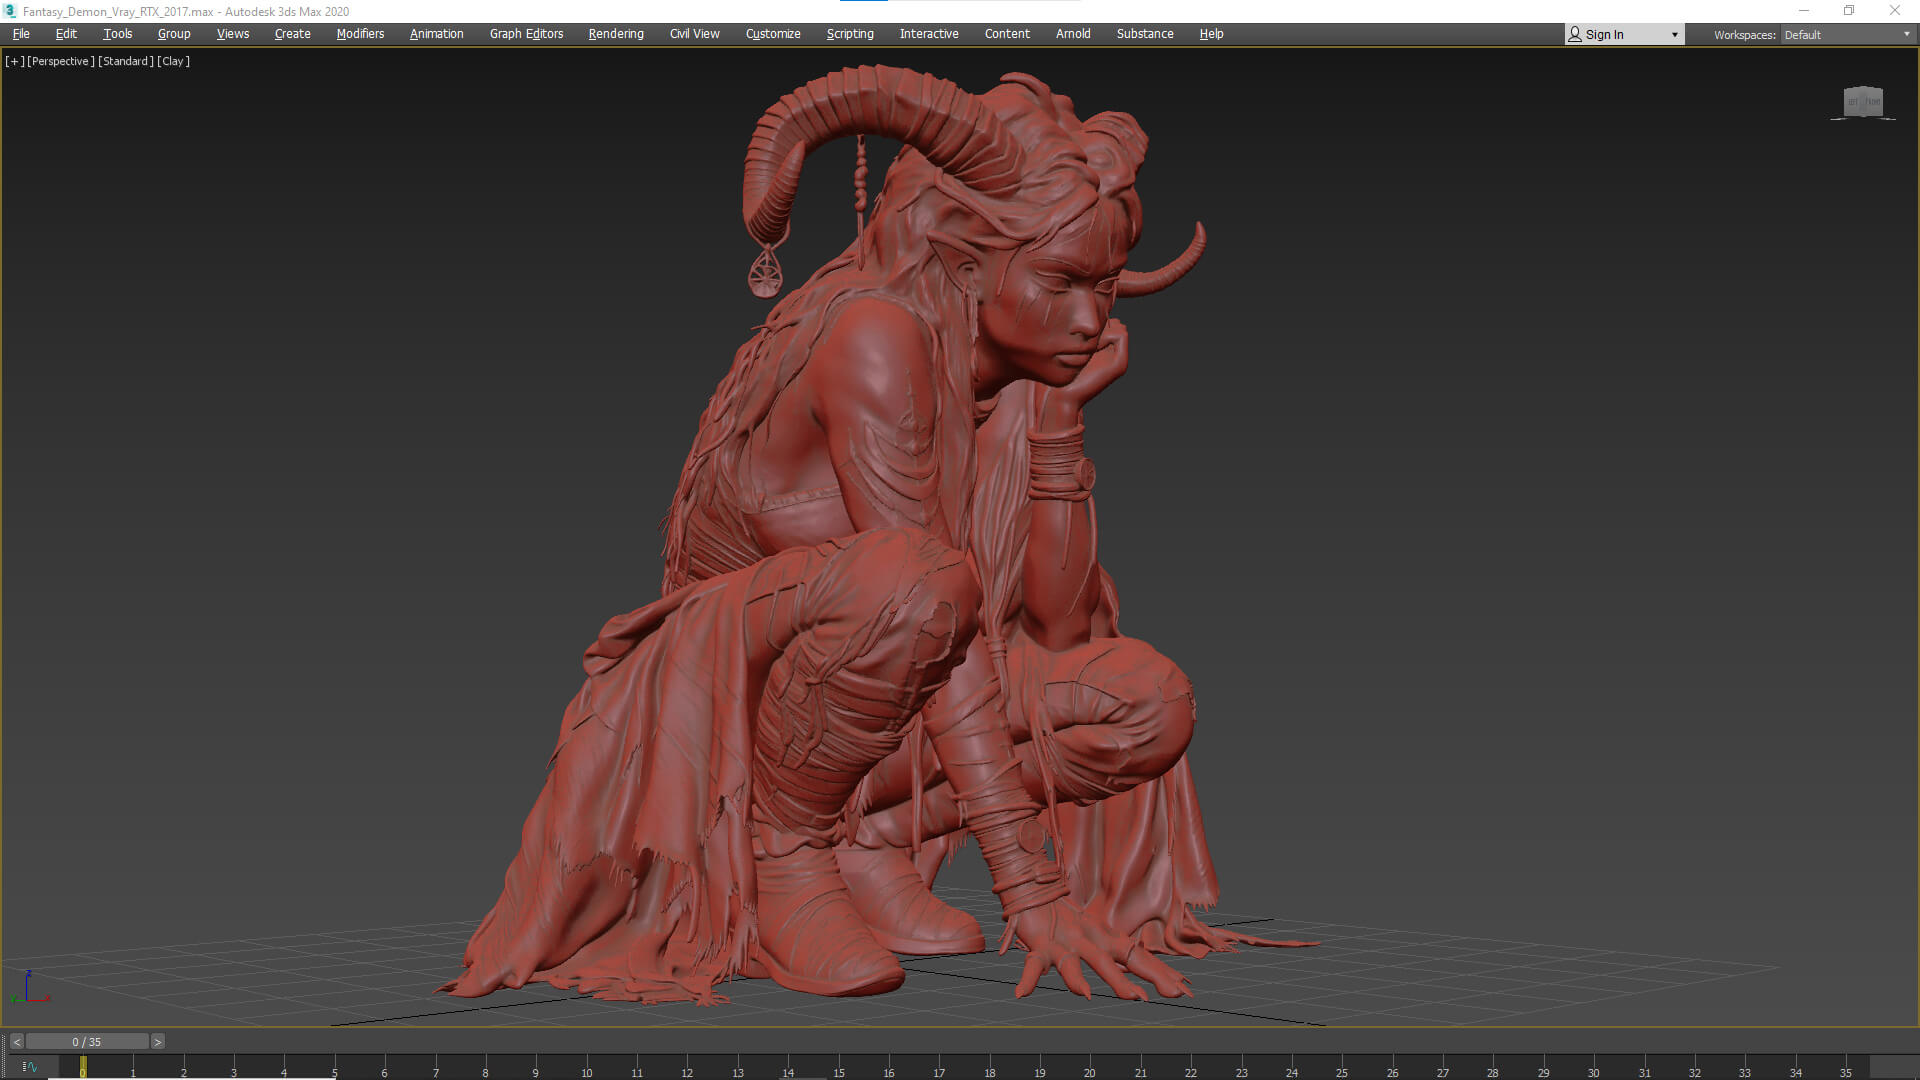The height and width of the screenshot is (1080, 1920).
Task: Open the Mini Curve Editor icon
Action: [30, 1067]
